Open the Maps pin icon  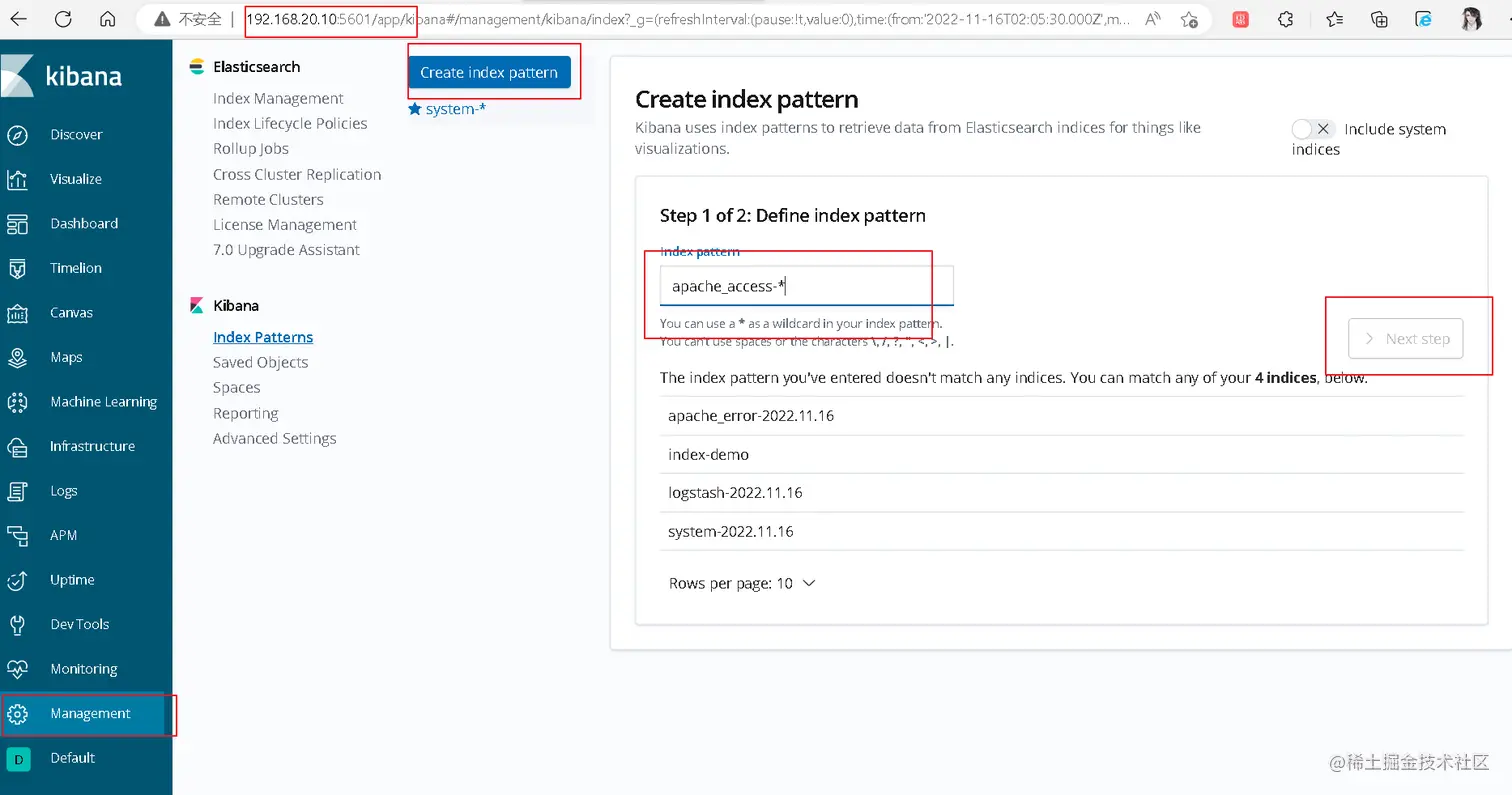(x=17, y=357)
